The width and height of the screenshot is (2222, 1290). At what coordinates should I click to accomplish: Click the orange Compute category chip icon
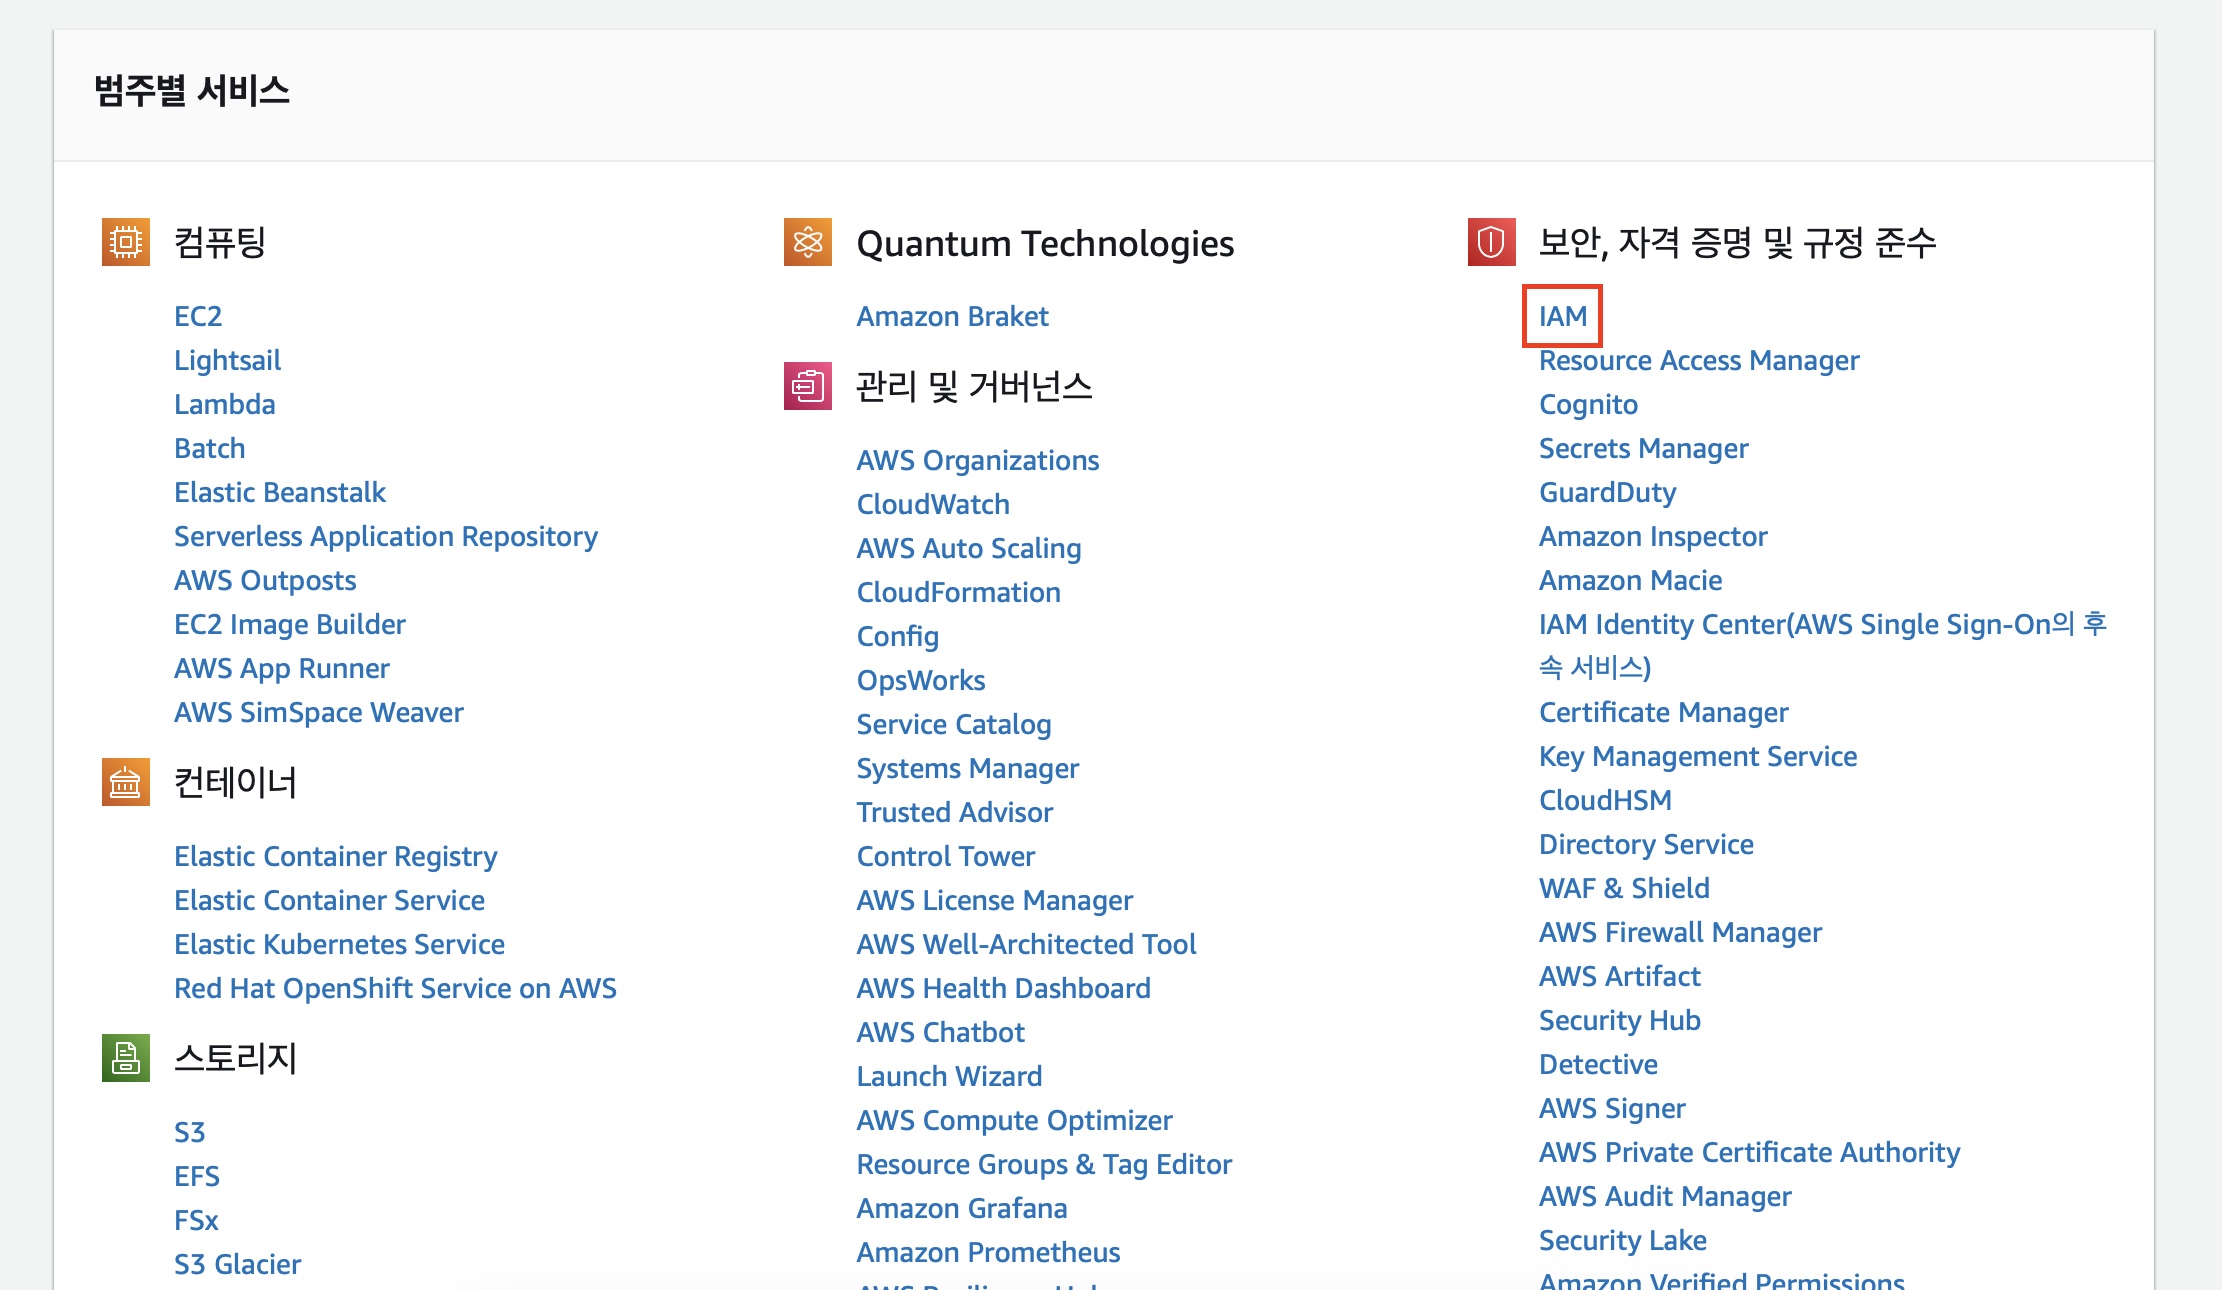[126, 242]
